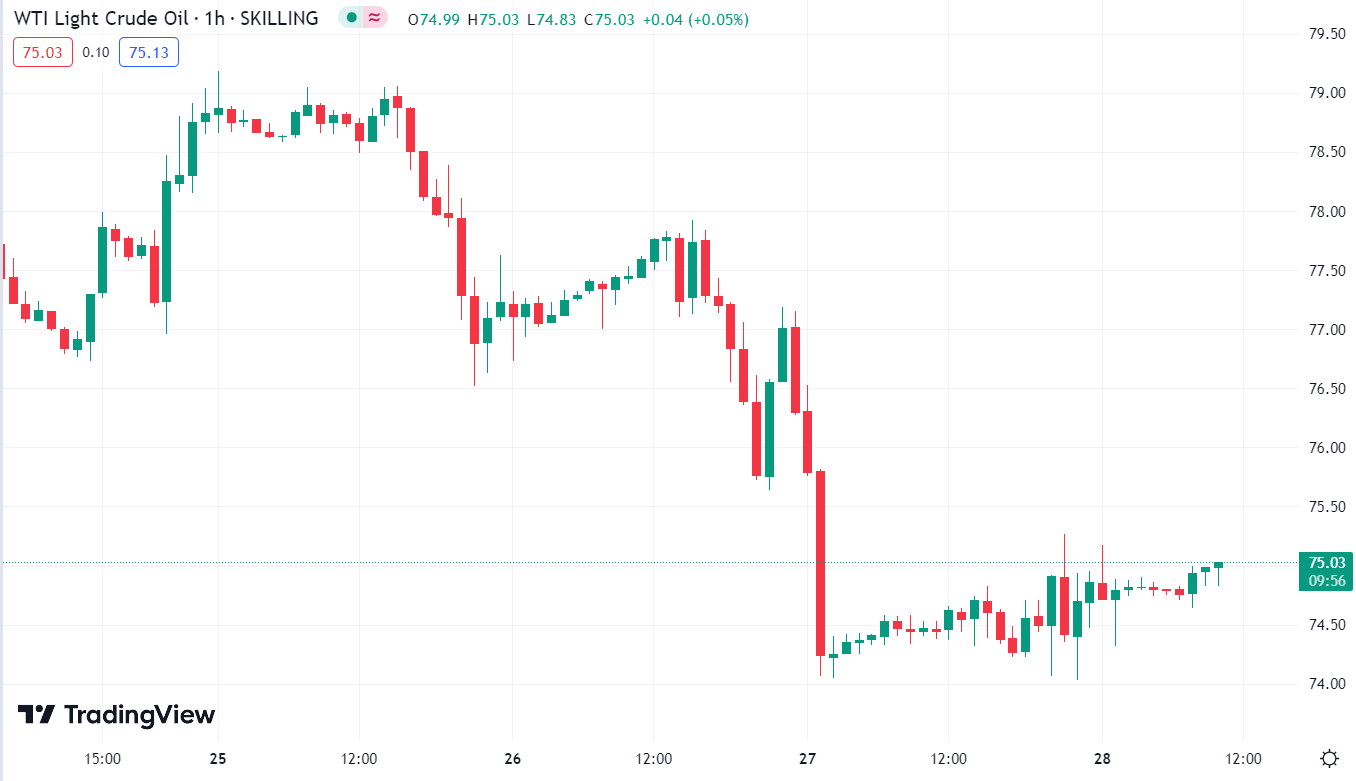Select the 0.10 spread value
The height and width of the screenshot is (781, 1356).
click(x=96, y=52)
